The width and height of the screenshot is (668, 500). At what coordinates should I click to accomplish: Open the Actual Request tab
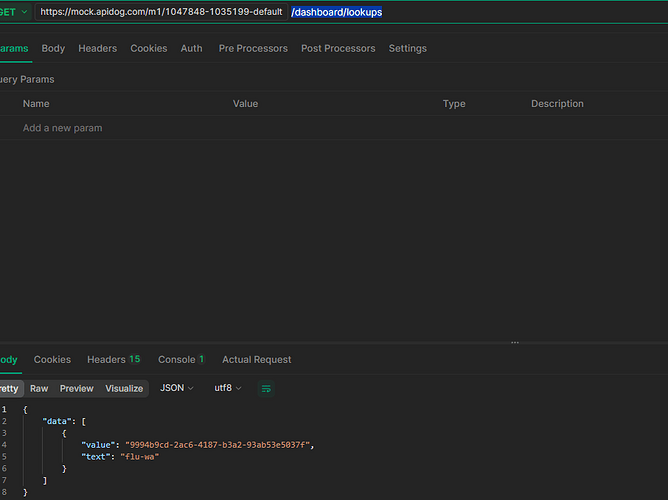click(x=257, y=360)
